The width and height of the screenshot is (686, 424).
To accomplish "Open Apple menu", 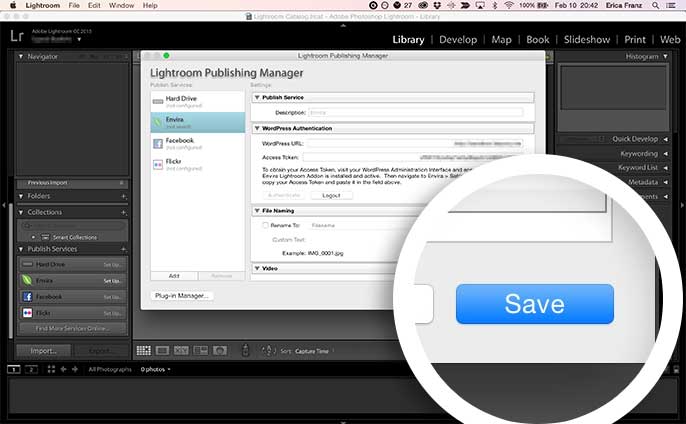I will coord(13,5).
